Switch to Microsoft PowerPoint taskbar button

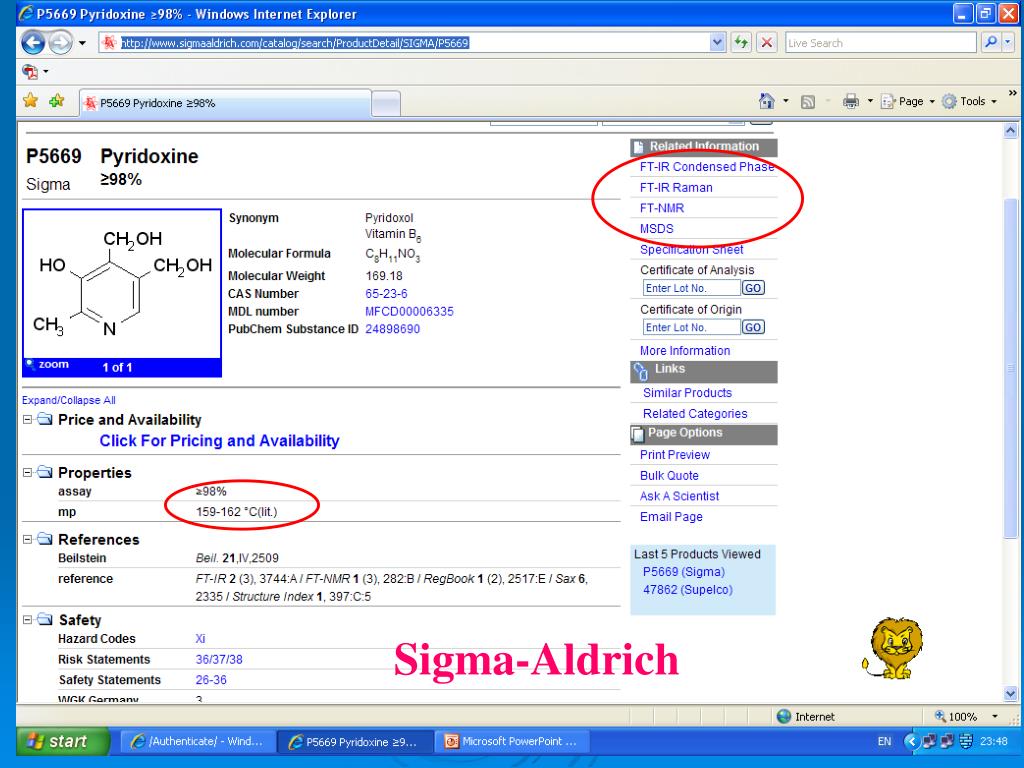click(512, 741)
